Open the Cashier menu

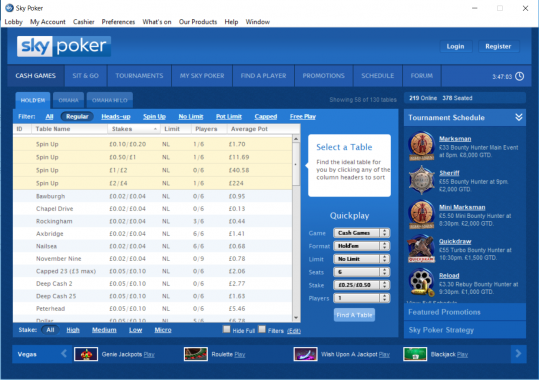click(84, 22)
